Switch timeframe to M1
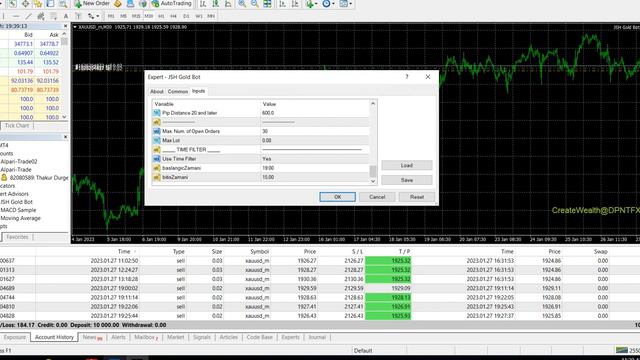This screenshot has height=360, width=640. point(111,16)
